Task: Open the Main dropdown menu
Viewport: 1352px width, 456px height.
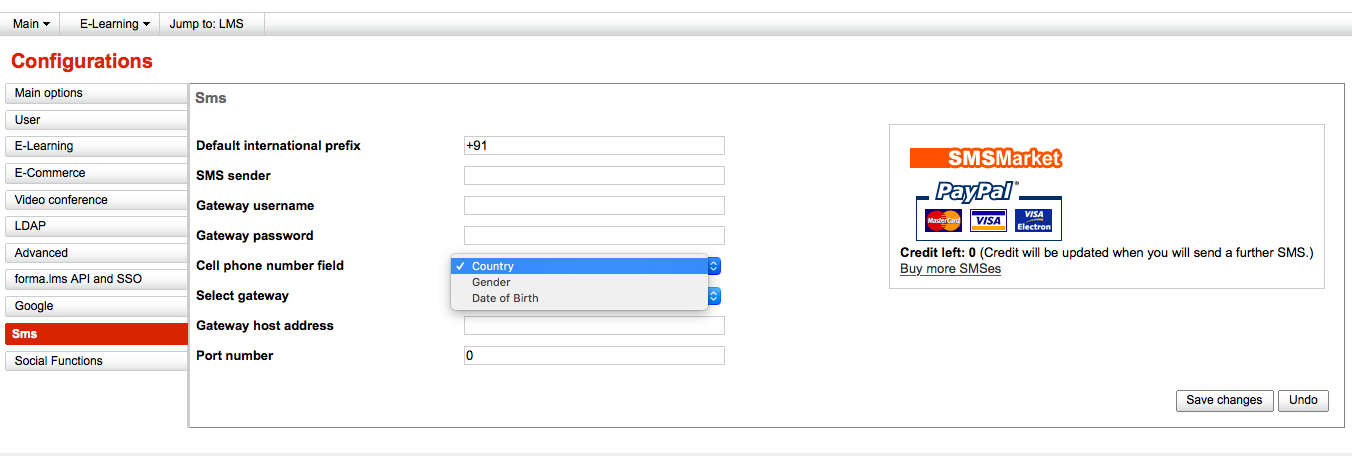Action: tap(31, 24)
